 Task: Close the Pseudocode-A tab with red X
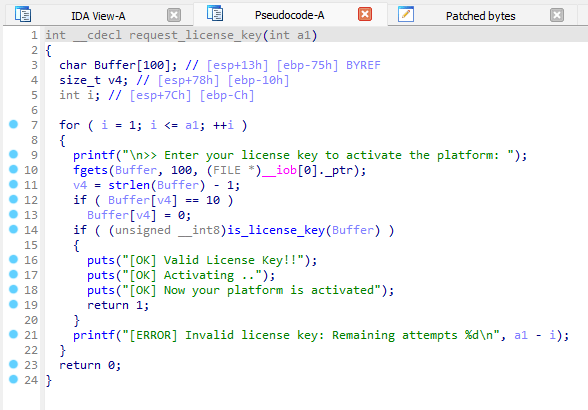point(365,14)
